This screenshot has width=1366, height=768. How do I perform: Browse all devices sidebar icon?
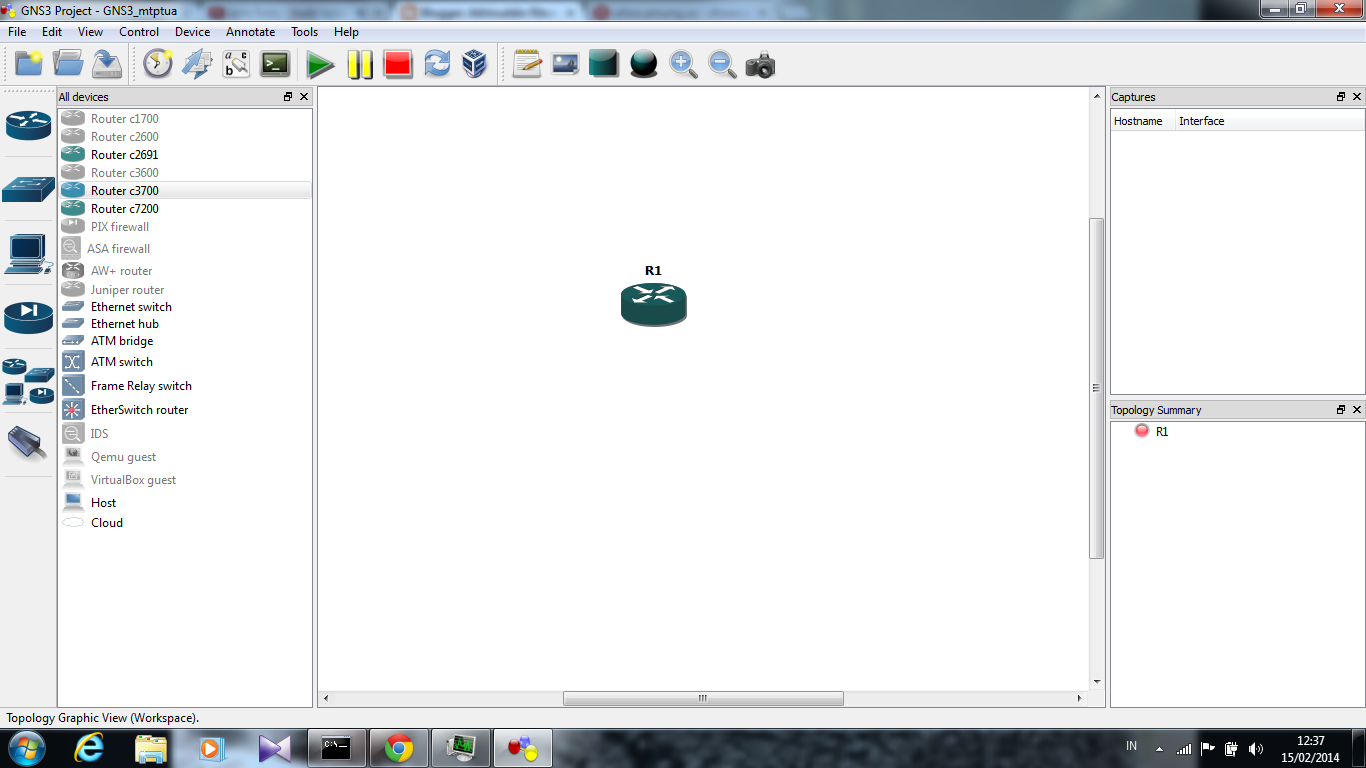pos(28,381)
